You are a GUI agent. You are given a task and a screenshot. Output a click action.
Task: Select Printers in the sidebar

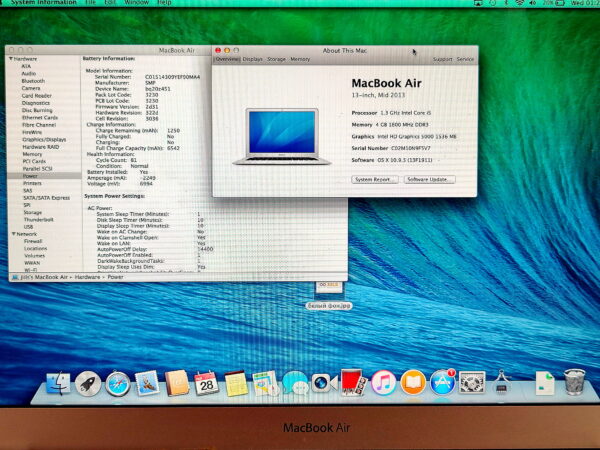coord(33,183)
